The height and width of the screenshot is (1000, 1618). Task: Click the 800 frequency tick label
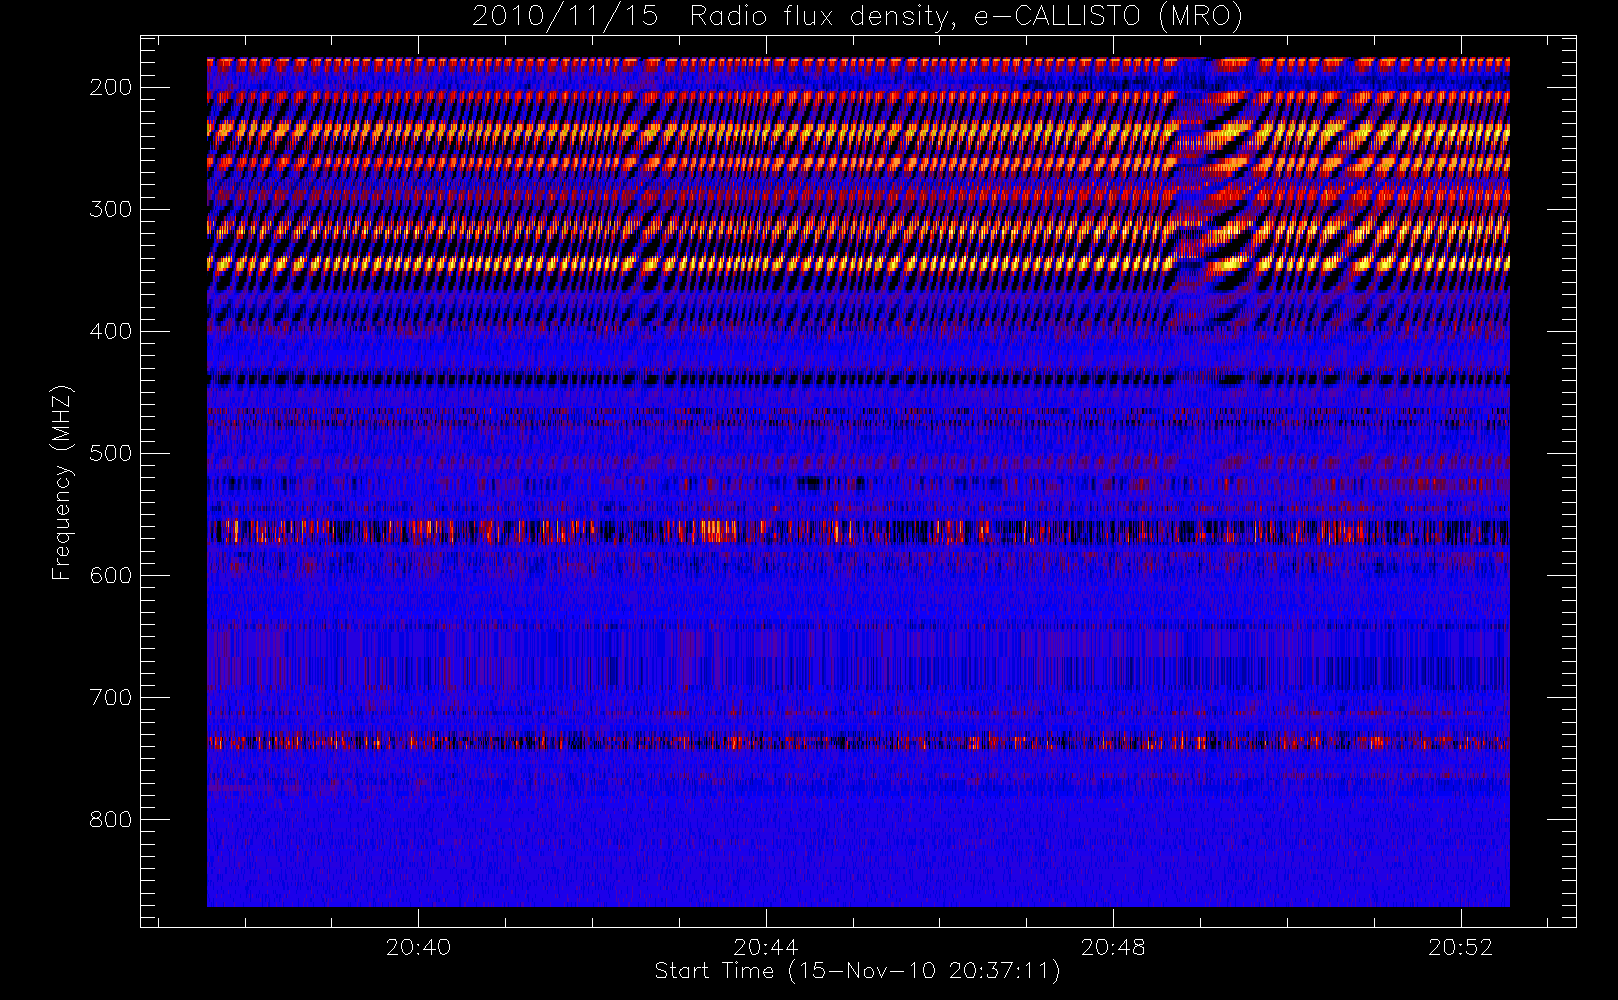pyautogui.click(x=111, y=819)
